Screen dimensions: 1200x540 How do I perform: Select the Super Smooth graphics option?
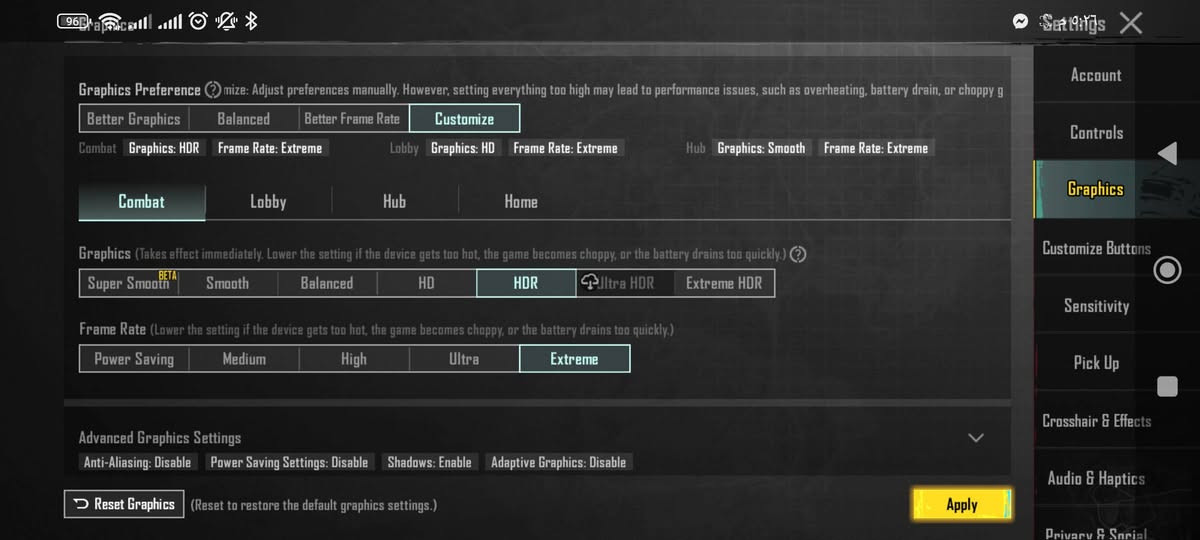pos(128,283)
